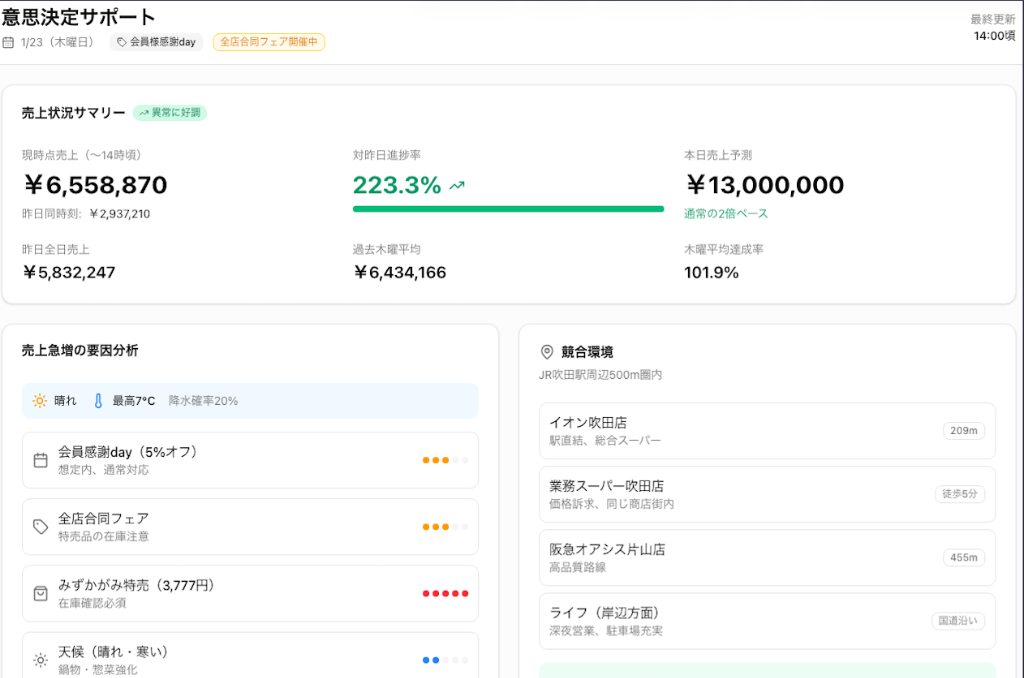
Task: Click the 徒歩5分 badge on 業務スーパー吹田店
Action: tap(959, 494)
